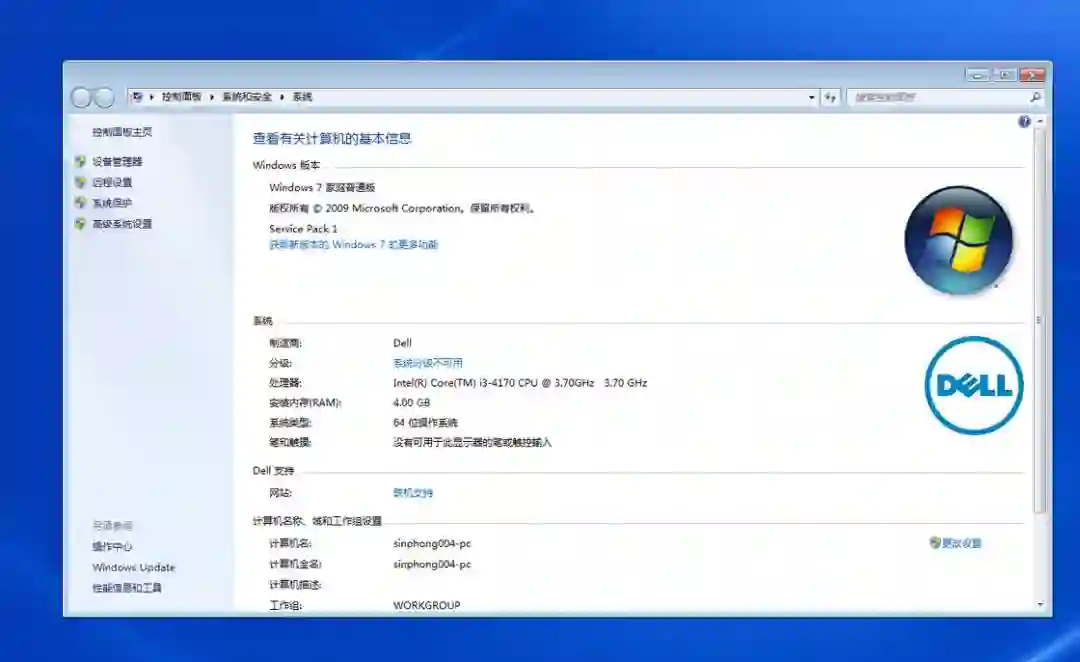Image resolution: width=1080 pixels, height=662 pixels.
Task: Click shield icon next to 设备管理器
Action: [x=81, y=161]
